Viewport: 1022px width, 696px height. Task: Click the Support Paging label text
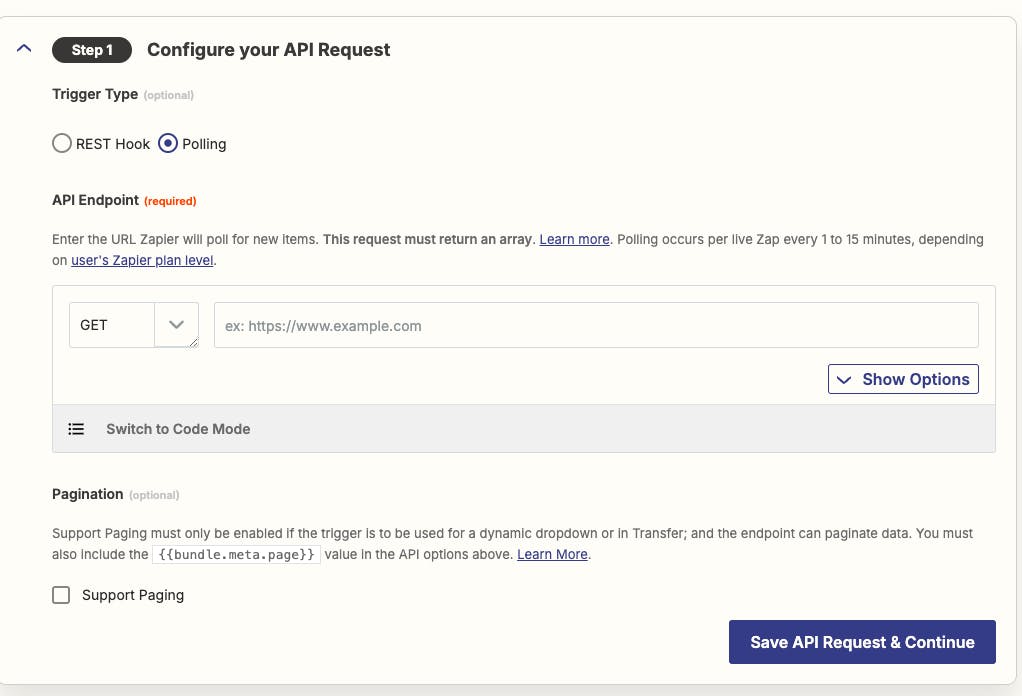click(133, 595)
